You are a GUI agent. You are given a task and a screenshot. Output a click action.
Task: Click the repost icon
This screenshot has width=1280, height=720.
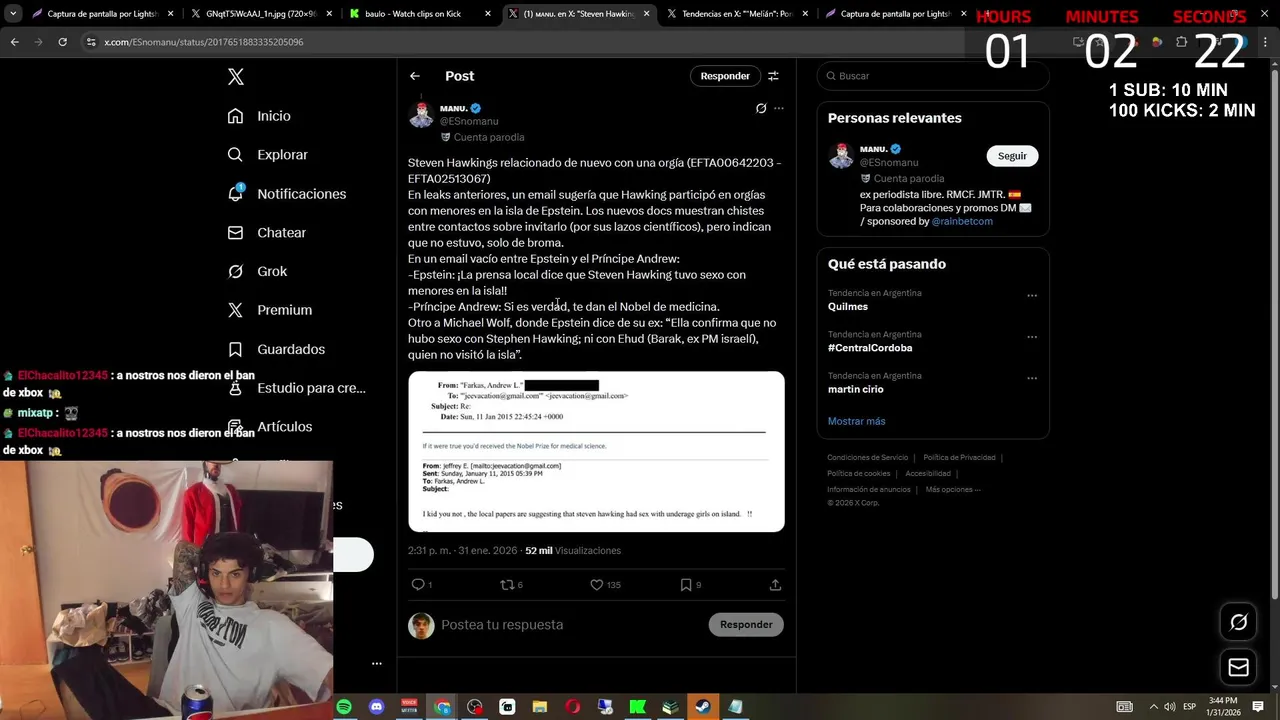click(506, 585)
